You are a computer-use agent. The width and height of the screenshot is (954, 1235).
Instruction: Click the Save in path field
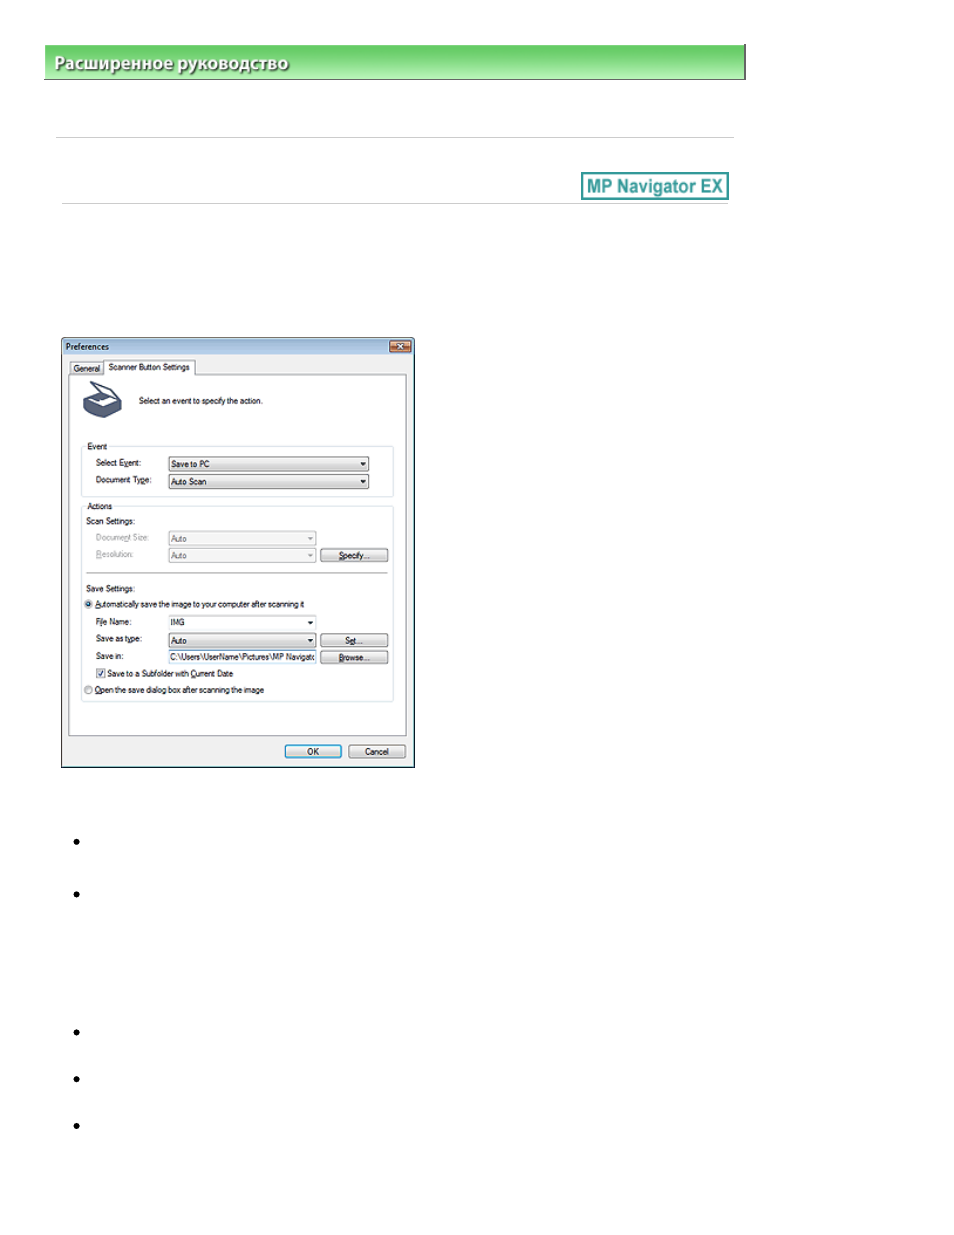(242, 657)
